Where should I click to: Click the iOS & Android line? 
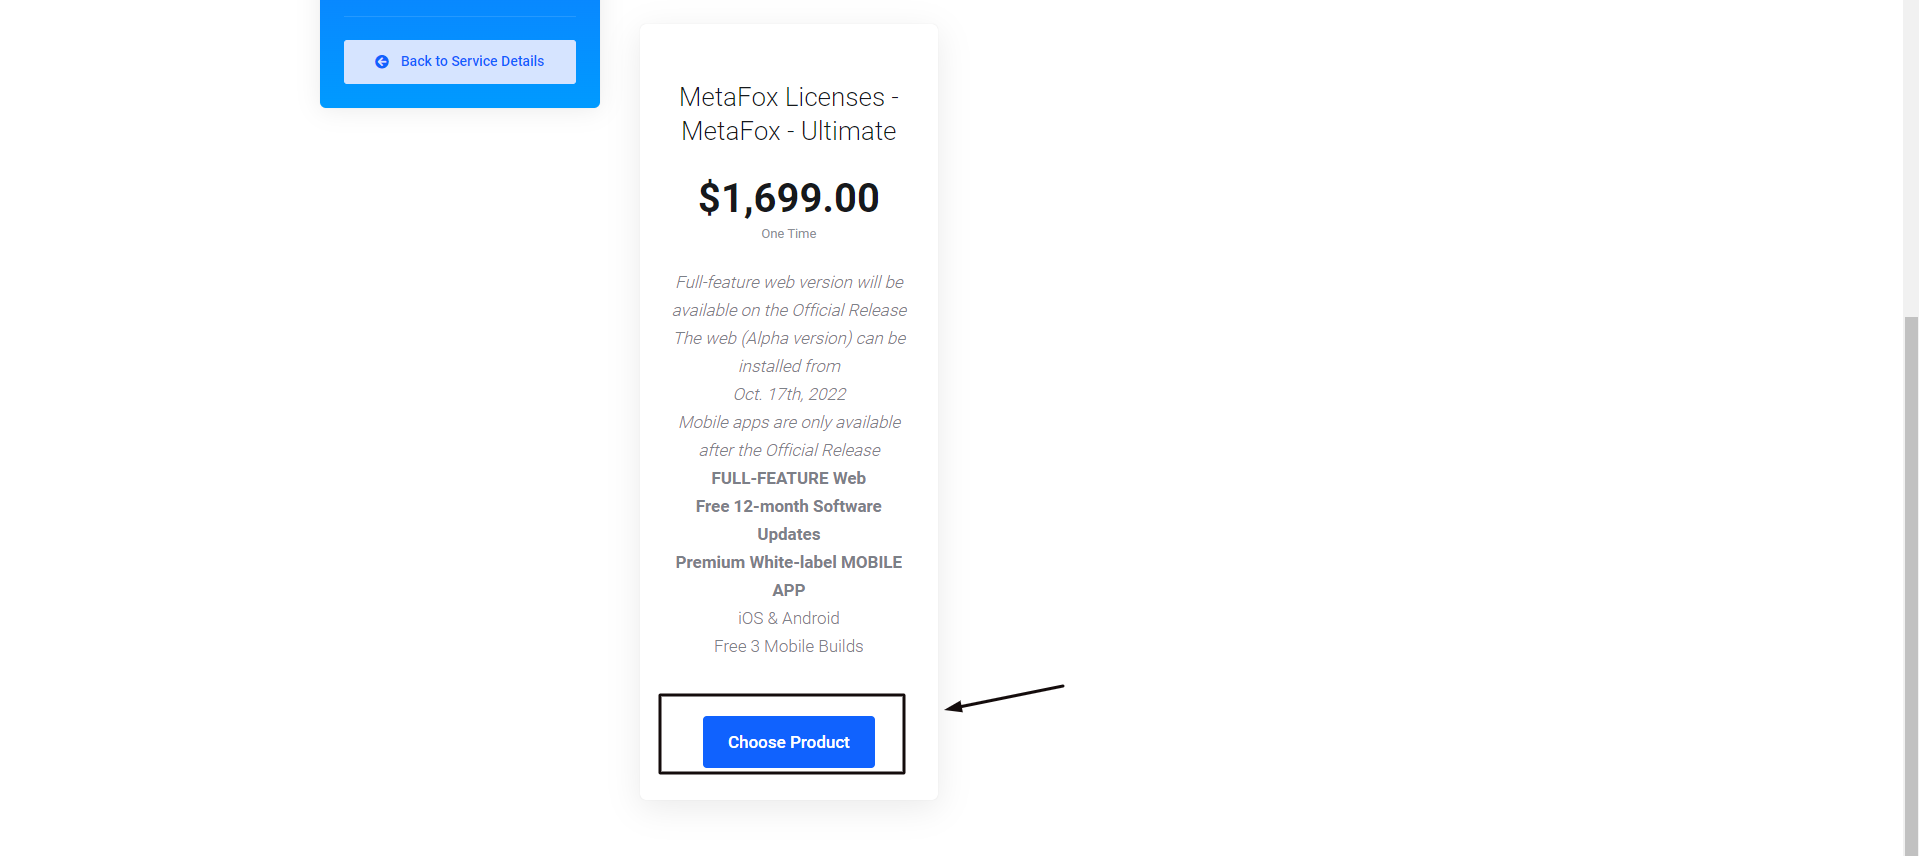click(788, 618)
